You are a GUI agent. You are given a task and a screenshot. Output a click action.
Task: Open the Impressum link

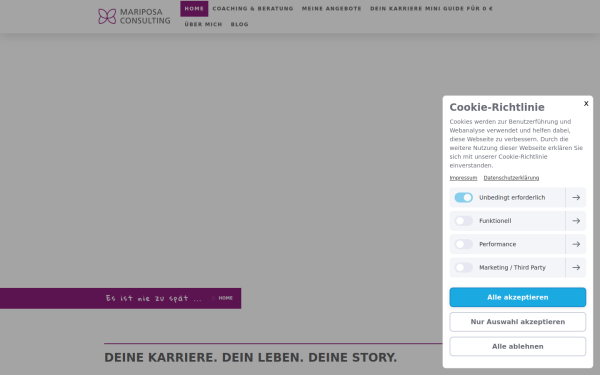coord(463,178)
